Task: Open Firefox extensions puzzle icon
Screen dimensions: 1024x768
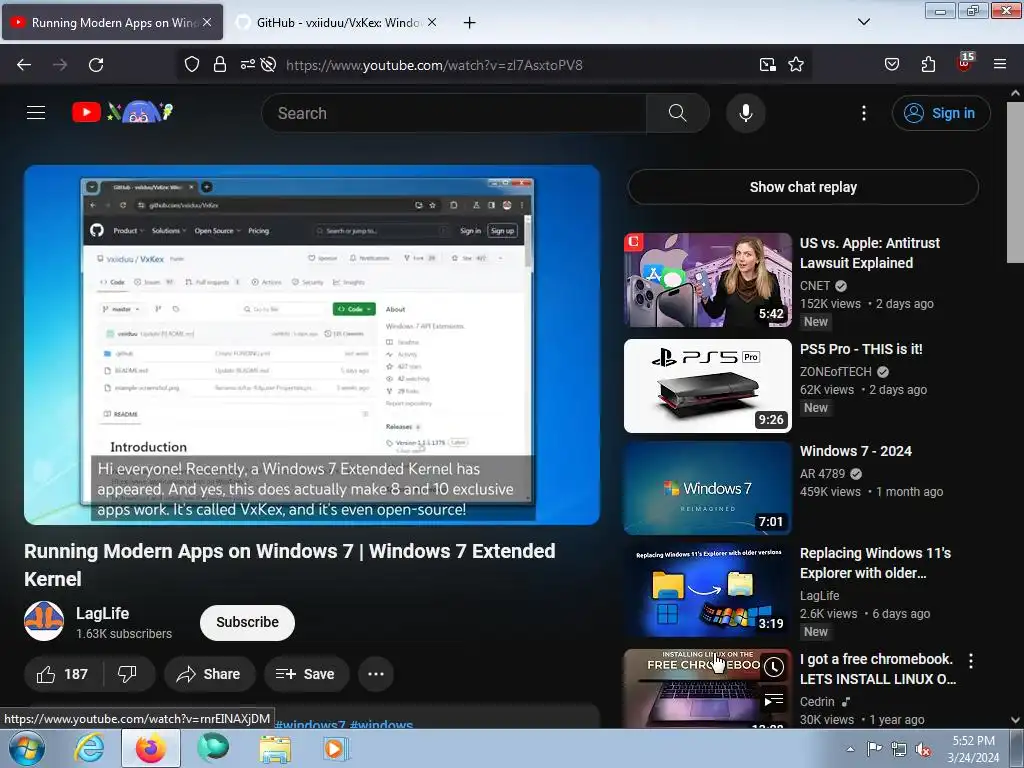Action: pos(928,65)
